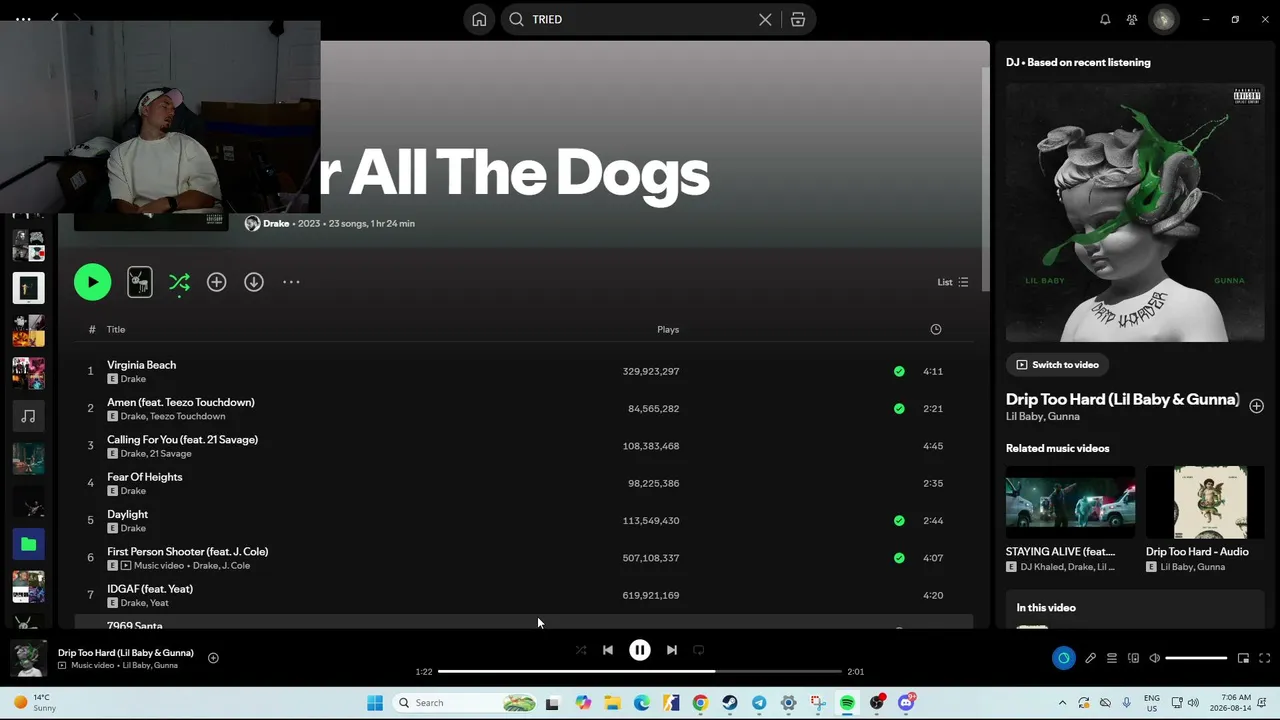Click Switch to video button

click(1058, 365)
